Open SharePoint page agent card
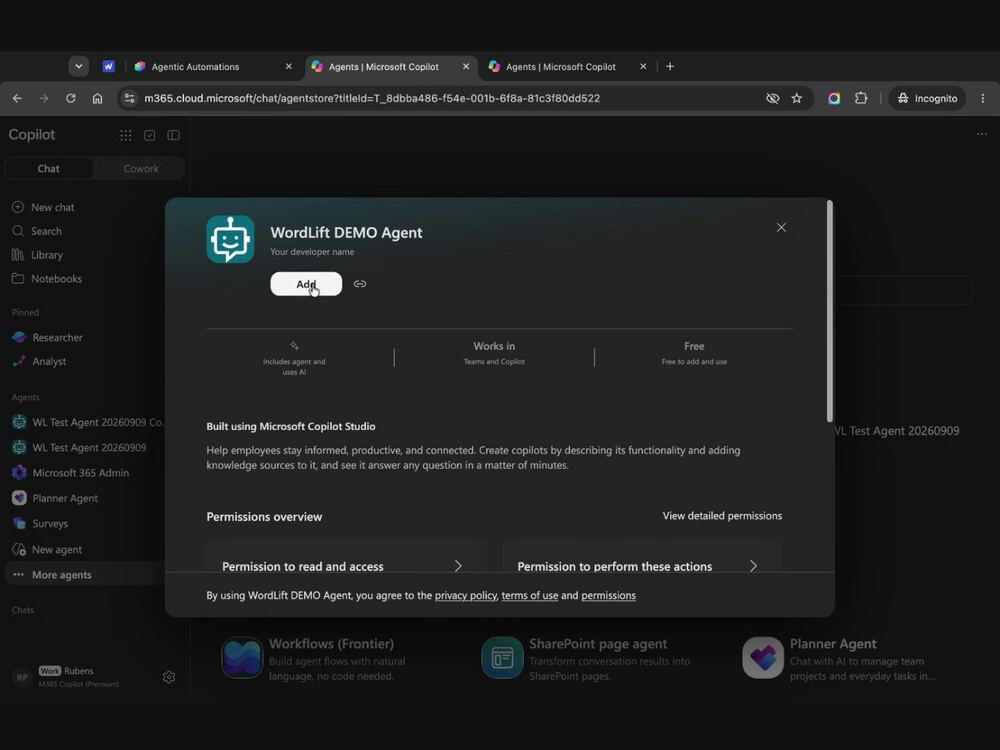1000x750 pixels. point(587,659)
